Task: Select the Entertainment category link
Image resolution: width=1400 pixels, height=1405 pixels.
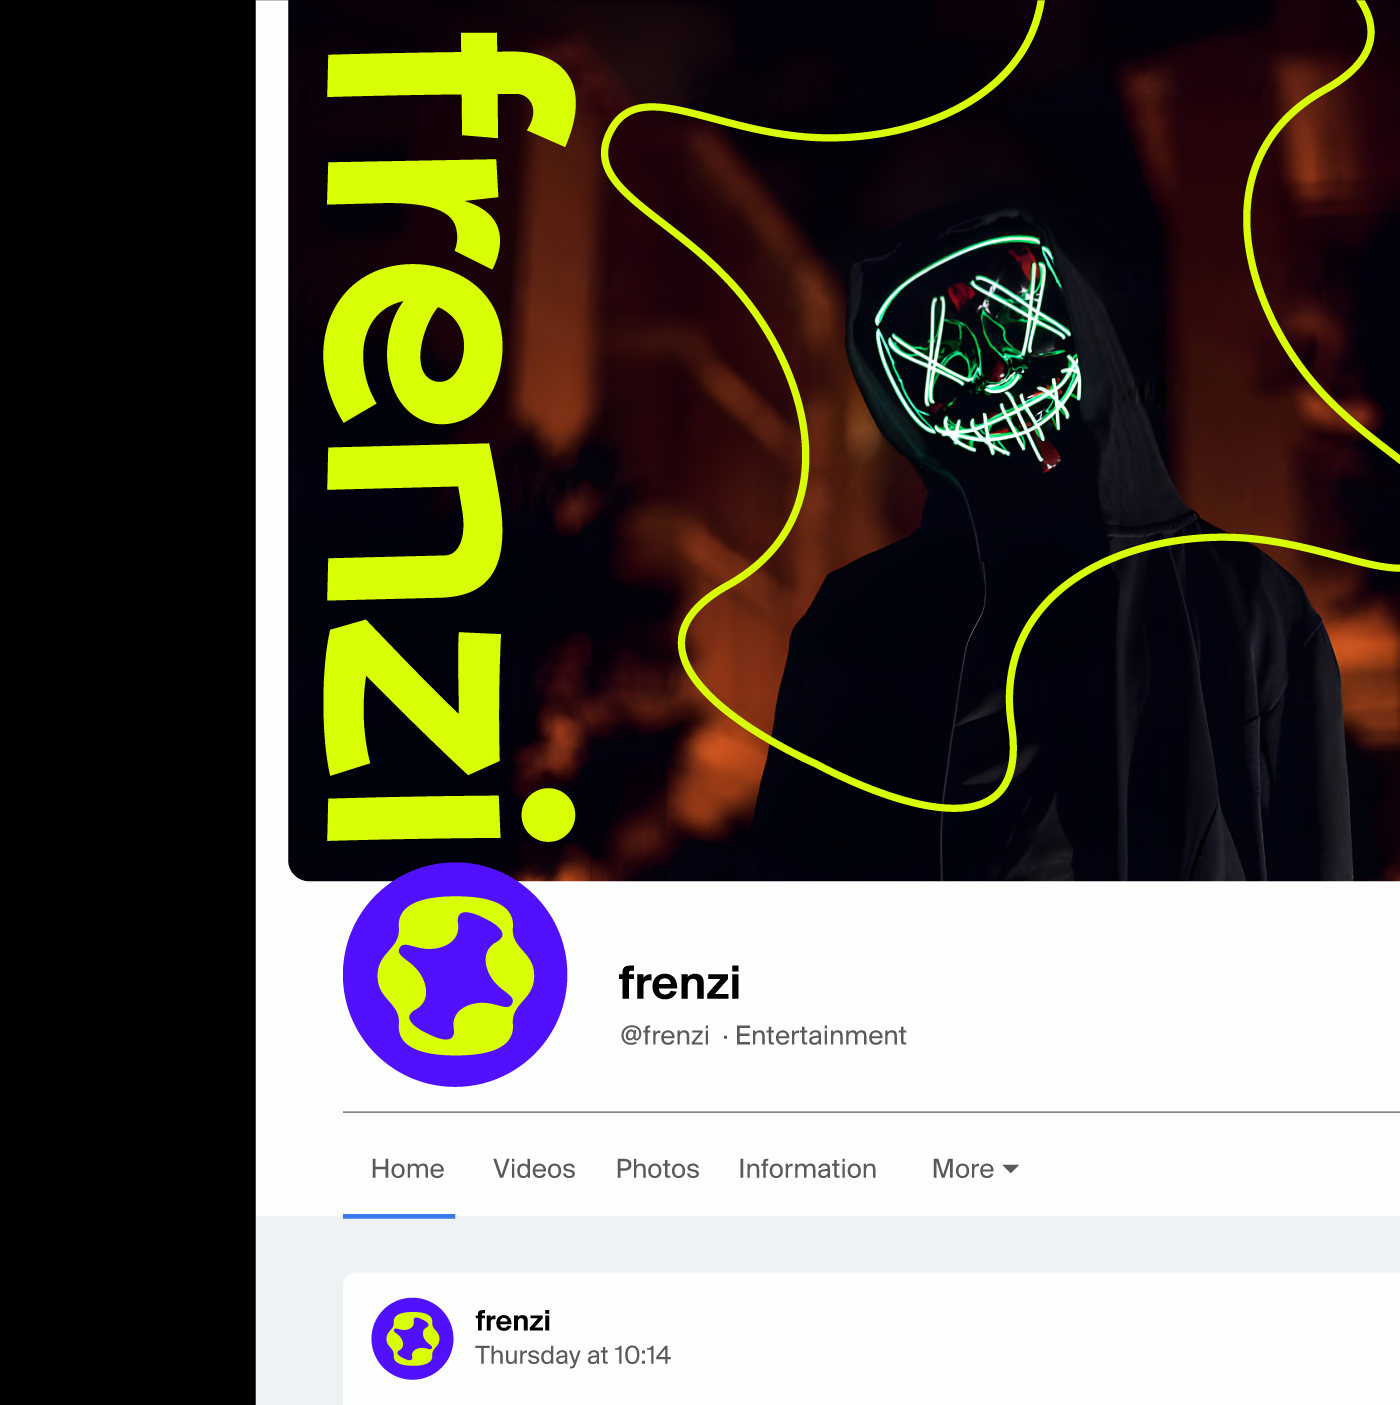Action: [820, 1035]
